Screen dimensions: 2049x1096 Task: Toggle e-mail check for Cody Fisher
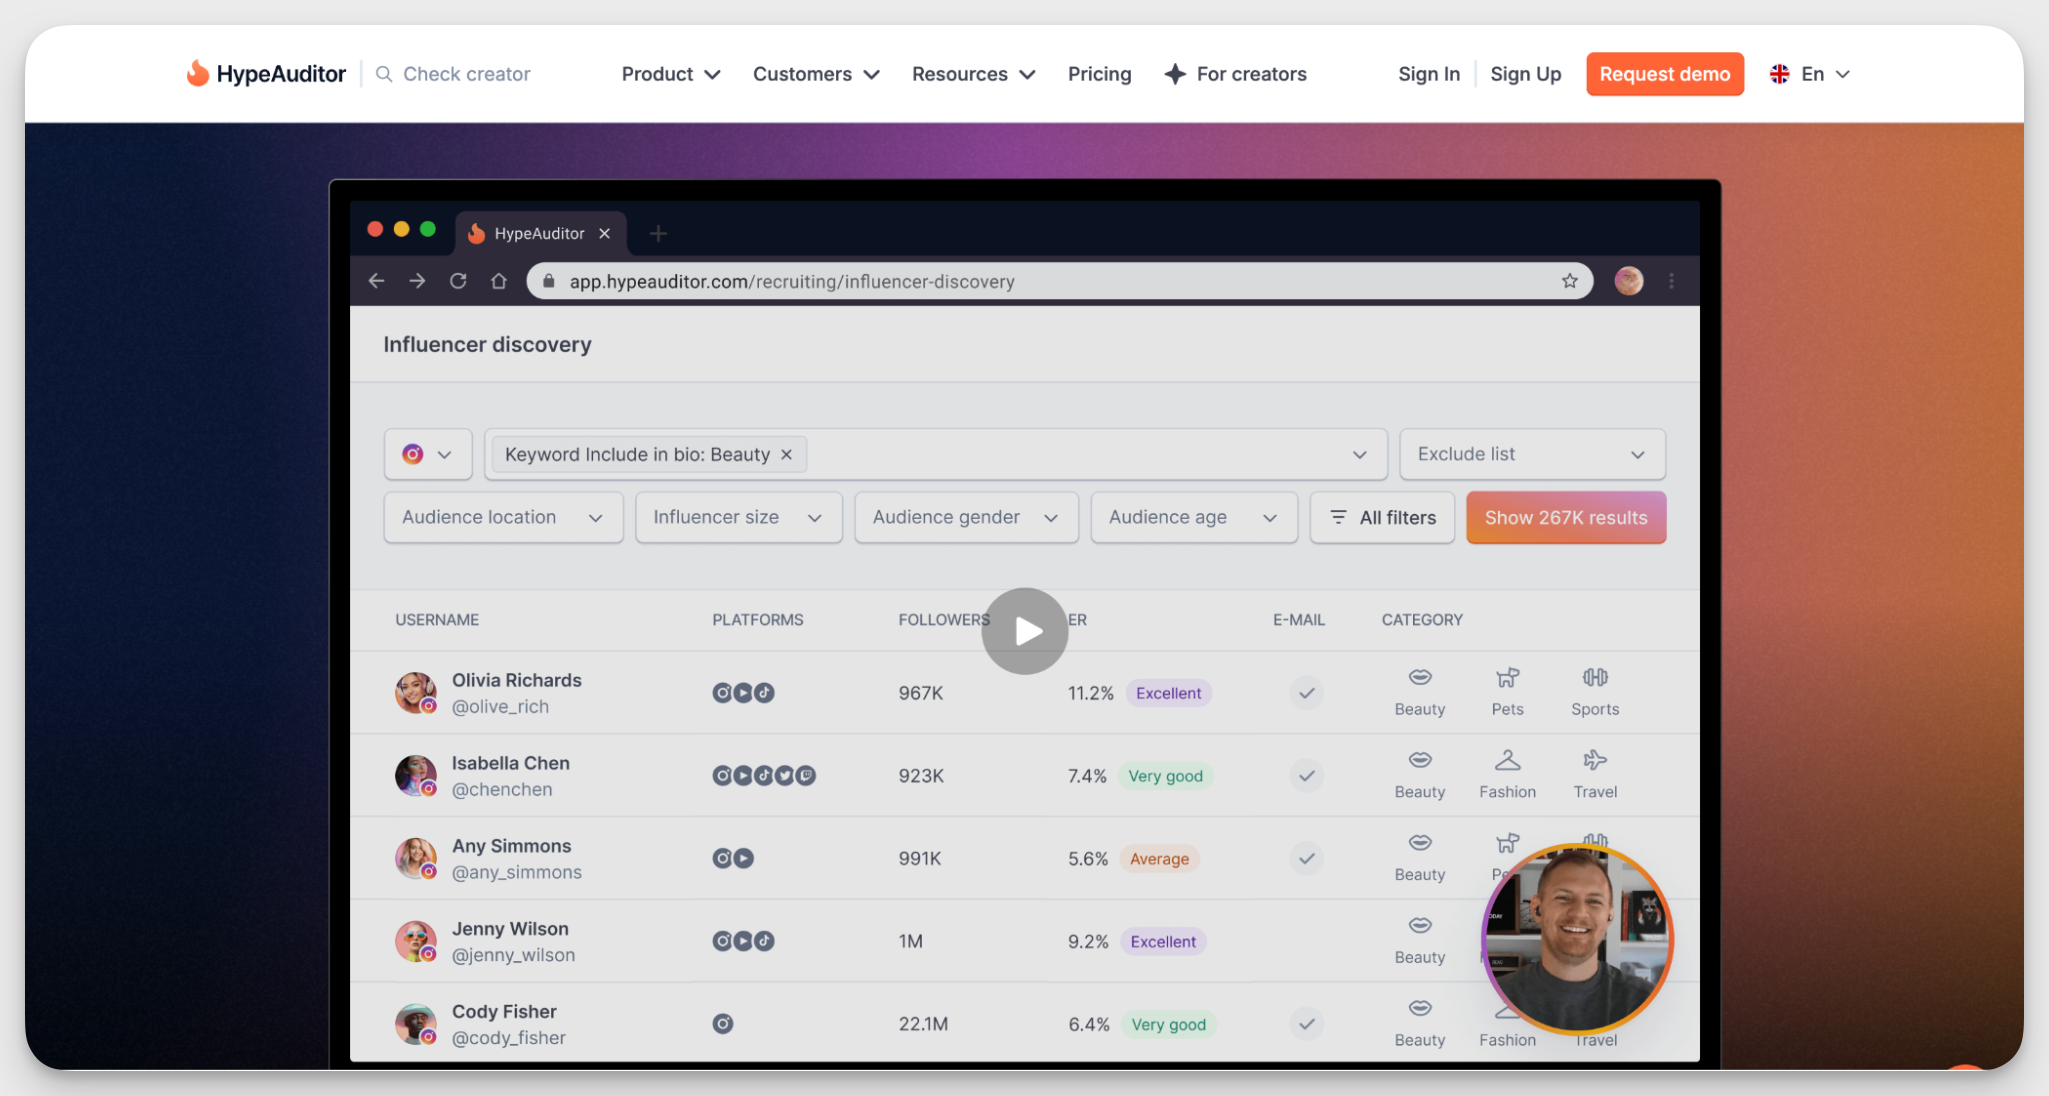(1307, 1024)
